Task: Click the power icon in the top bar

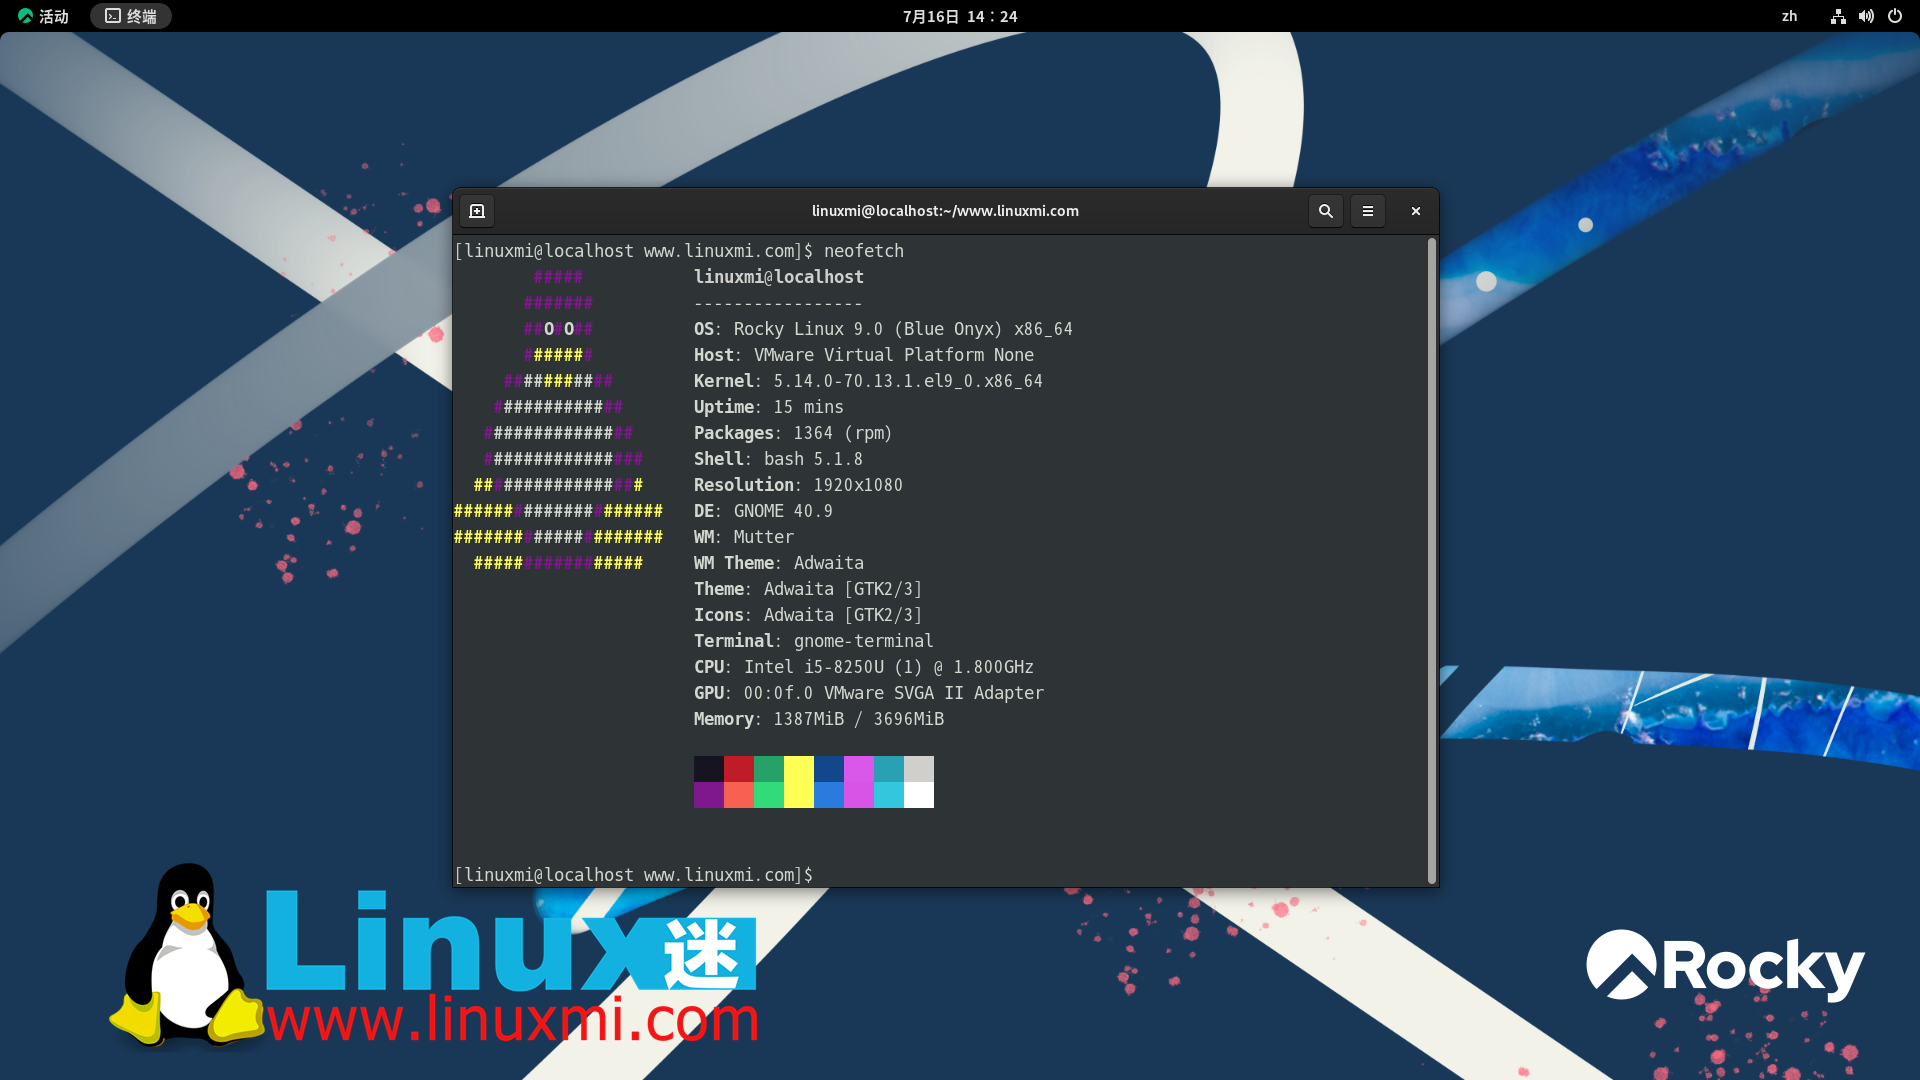Action: click(x=1895, y=16)
